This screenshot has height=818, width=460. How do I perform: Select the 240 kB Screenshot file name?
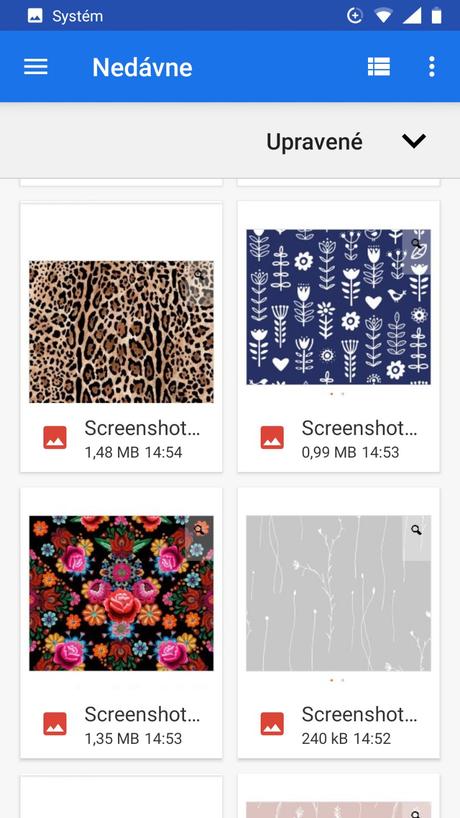[359, 715]
